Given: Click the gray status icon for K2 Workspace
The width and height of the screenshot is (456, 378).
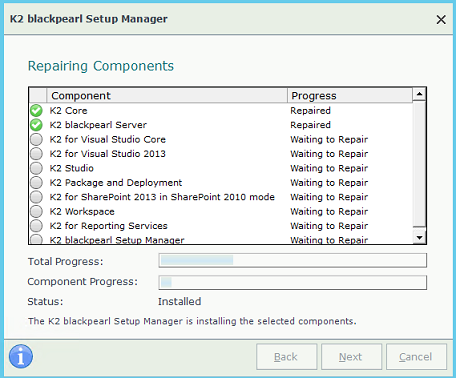Looking at the screenshot, I should (36, 211).
